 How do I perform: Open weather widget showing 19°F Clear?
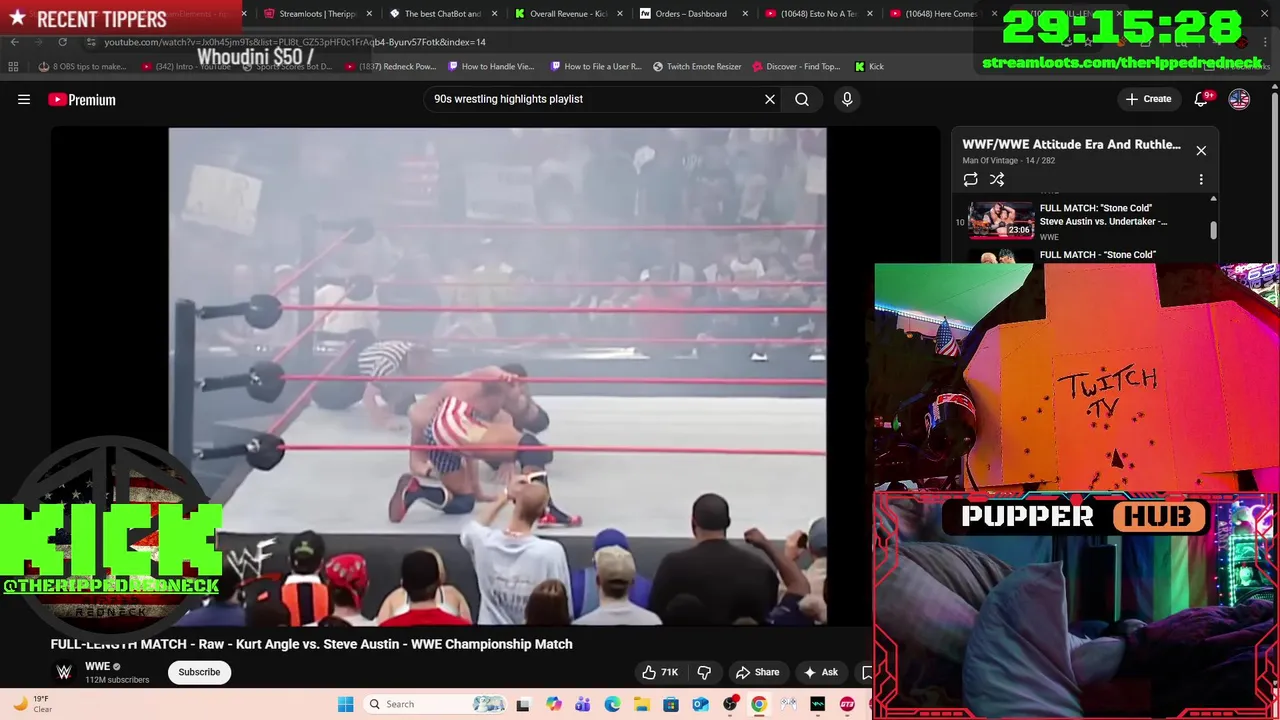(x=32, y=704)
